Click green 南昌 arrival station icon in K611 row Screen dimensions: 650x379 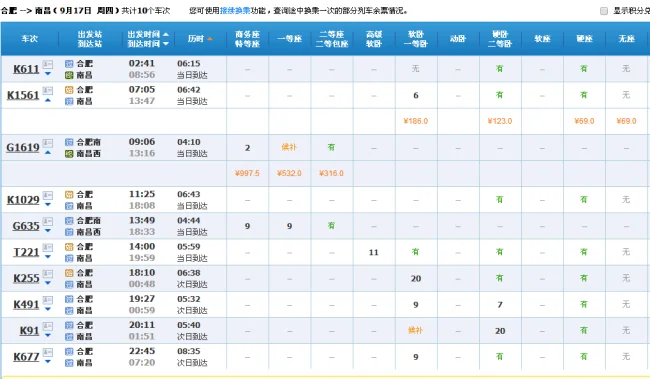click(69, 75)
